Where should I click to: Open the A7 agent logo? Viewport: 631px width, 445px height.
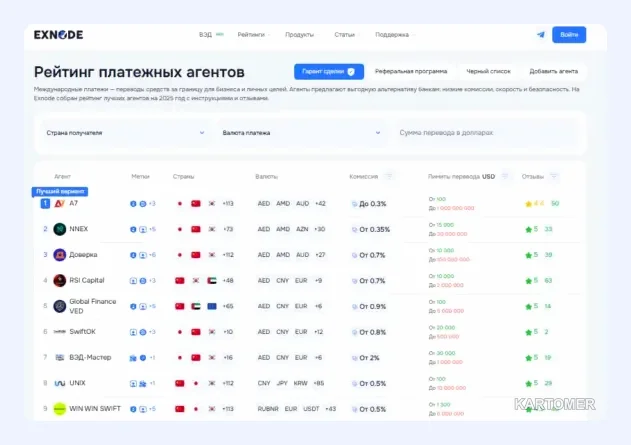point(60,204)
